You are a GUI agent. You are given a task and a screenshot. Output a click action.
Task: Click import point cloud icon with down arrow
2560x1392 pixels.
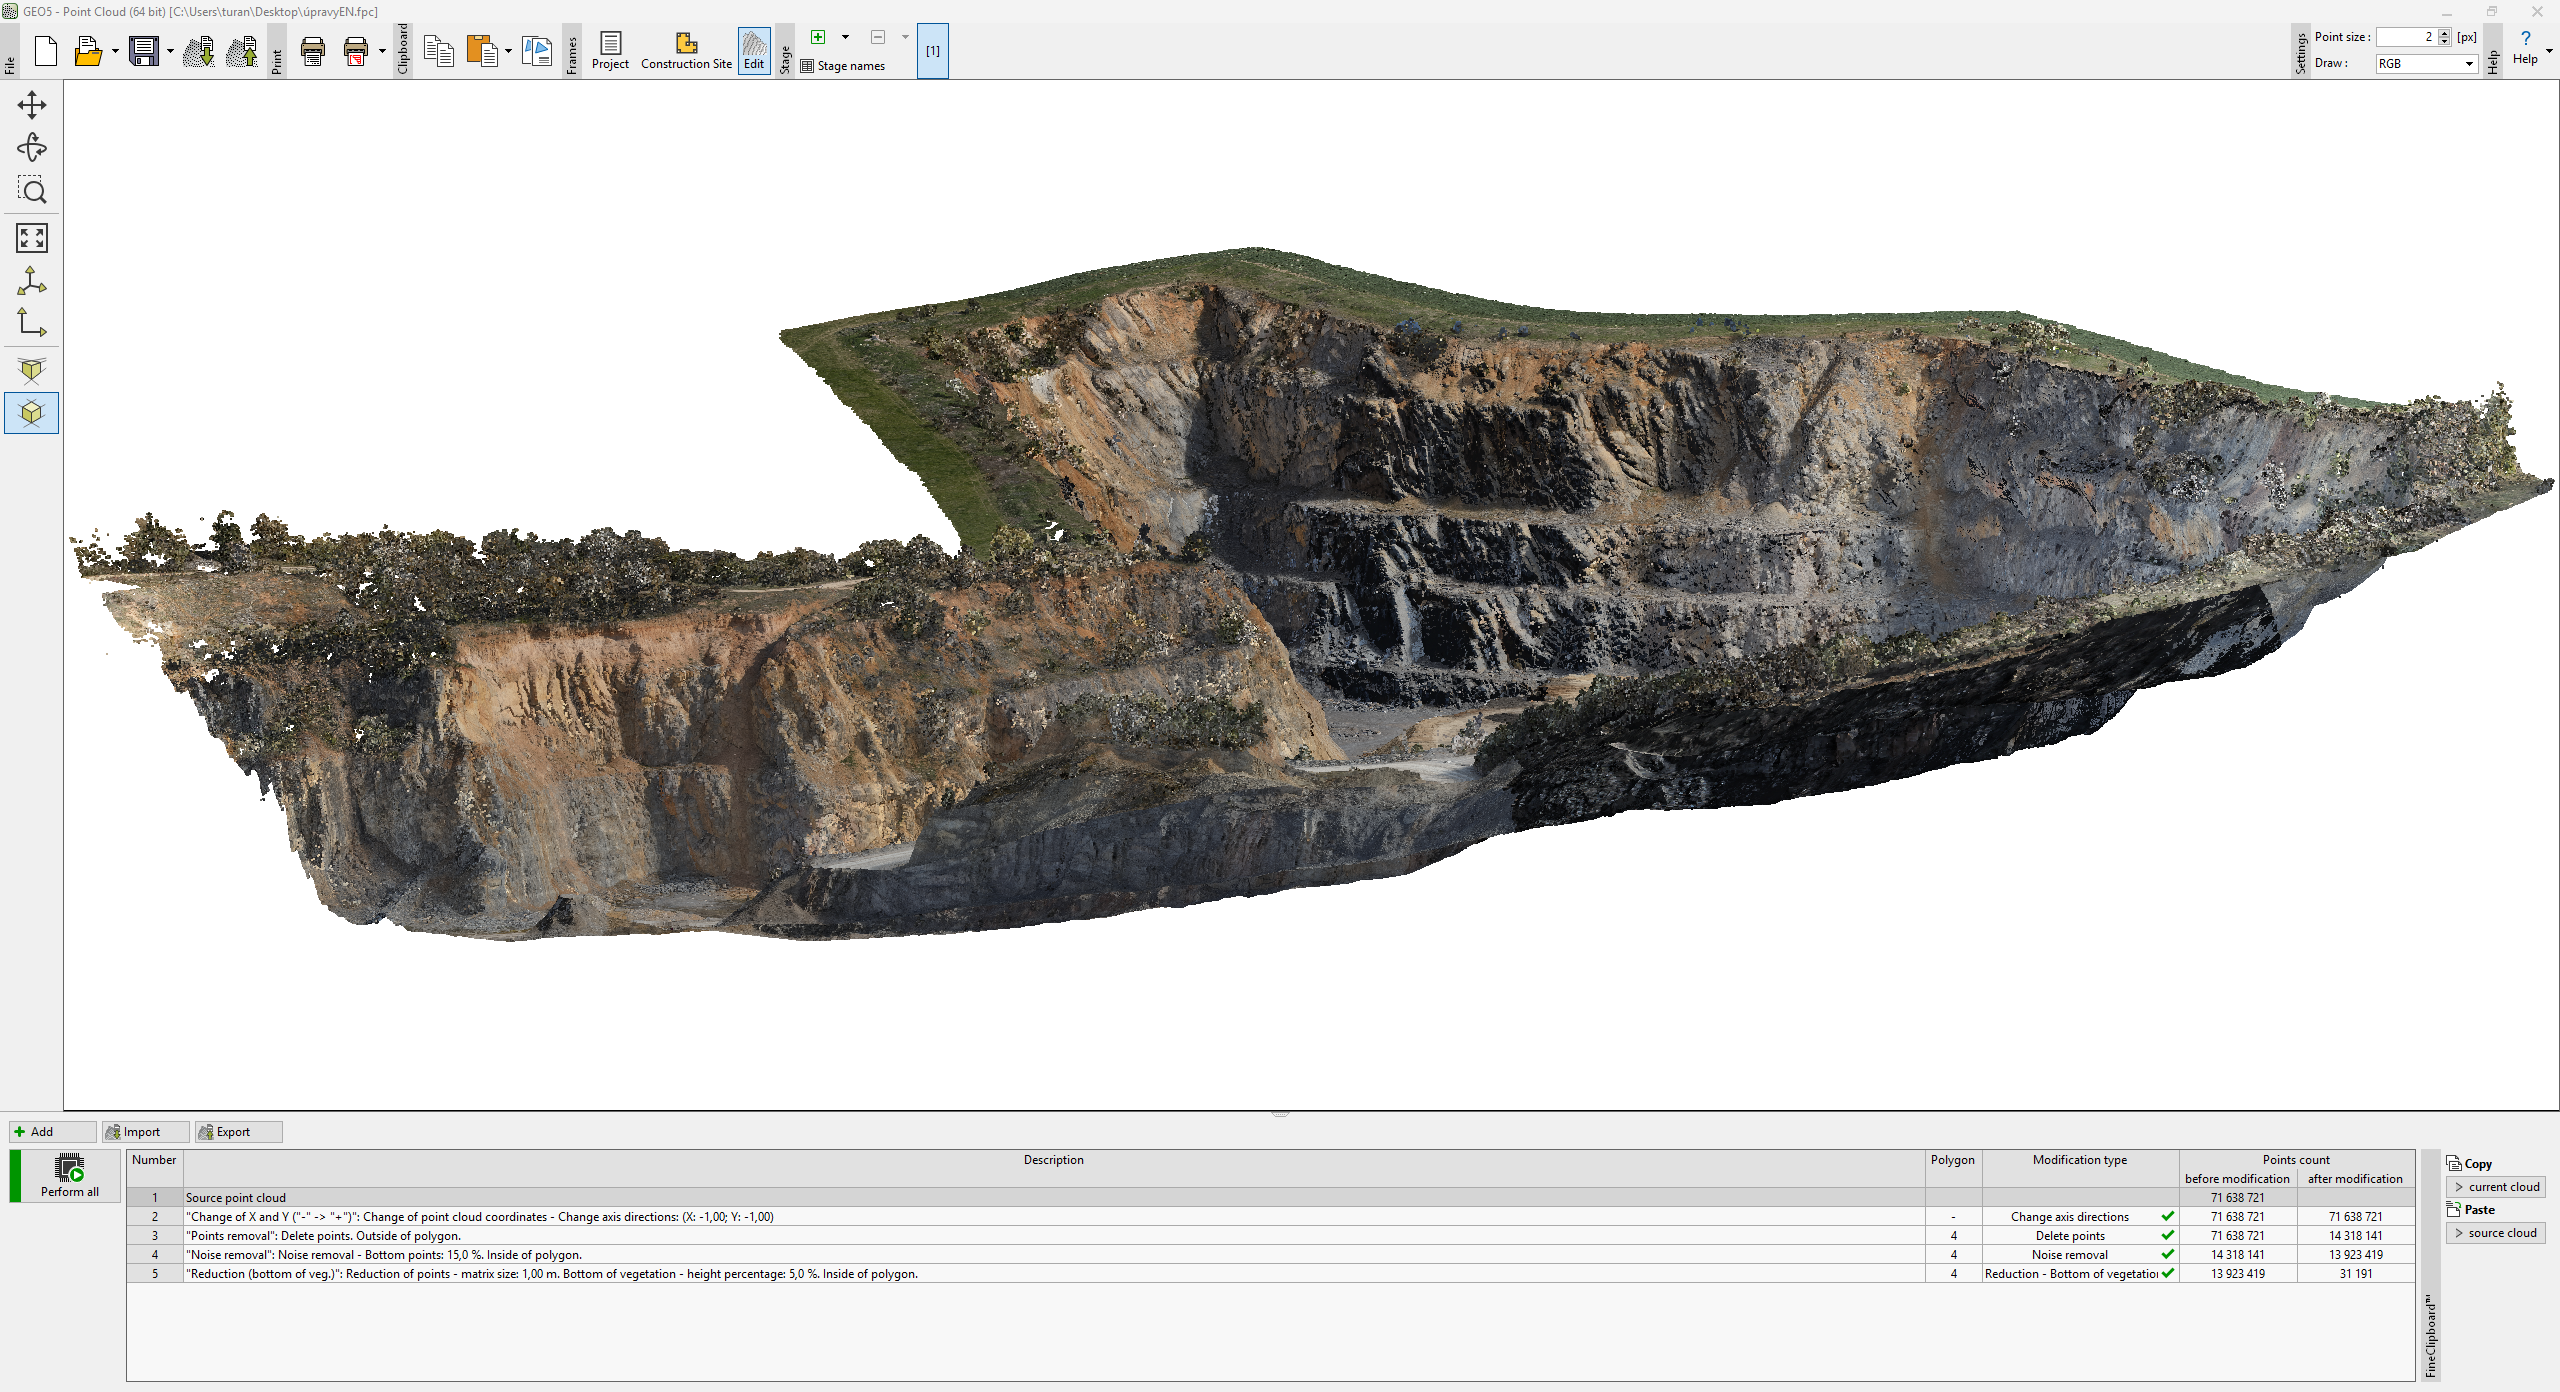(199, 51)
